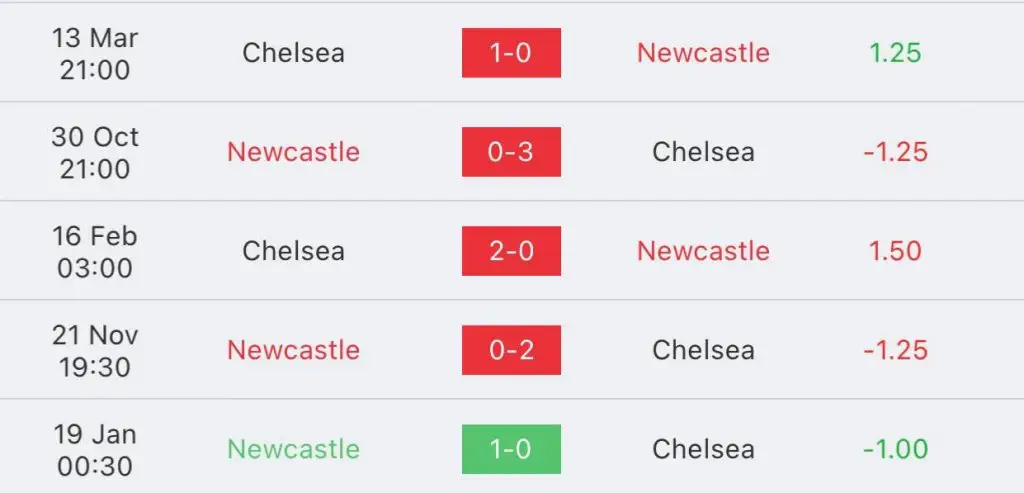Select Chelsea in the 13 Mar match
The height and width of the screenshot is (493, 1024).
click(293, 53)
